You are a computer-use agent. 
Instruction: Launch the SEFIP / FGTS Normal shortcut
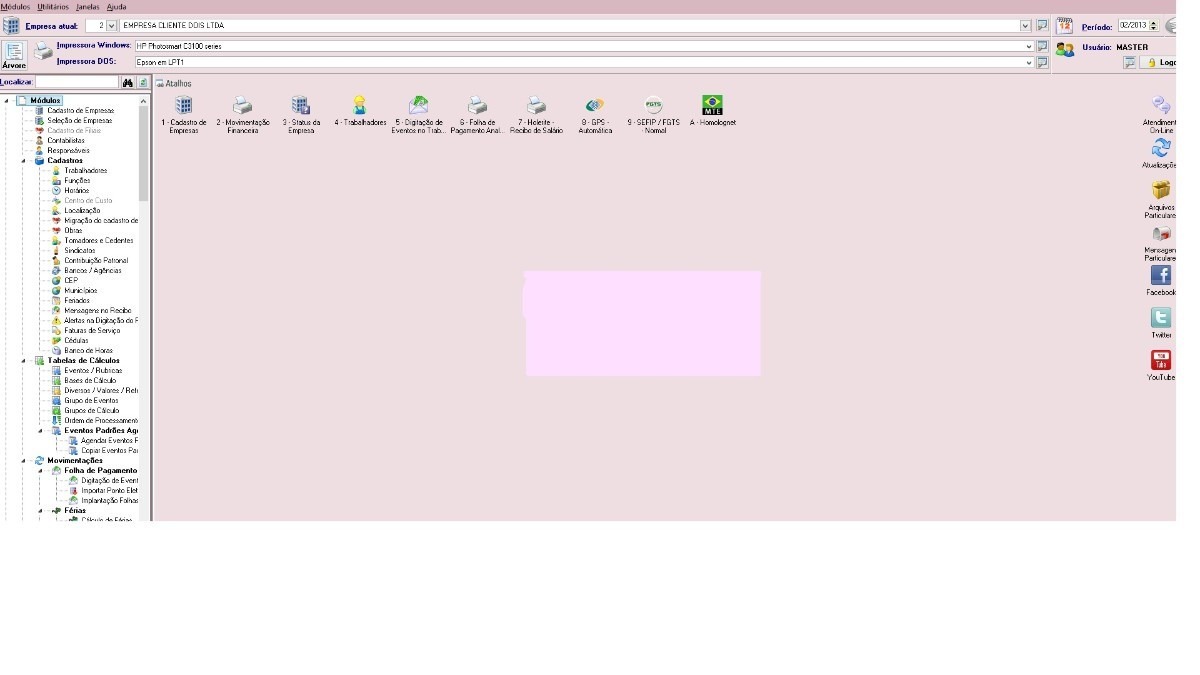[x=653, y=105]
